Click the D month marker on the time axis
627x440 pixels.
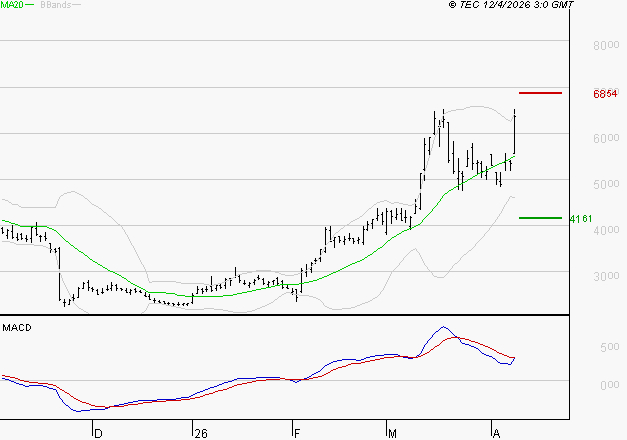point(98,433)
